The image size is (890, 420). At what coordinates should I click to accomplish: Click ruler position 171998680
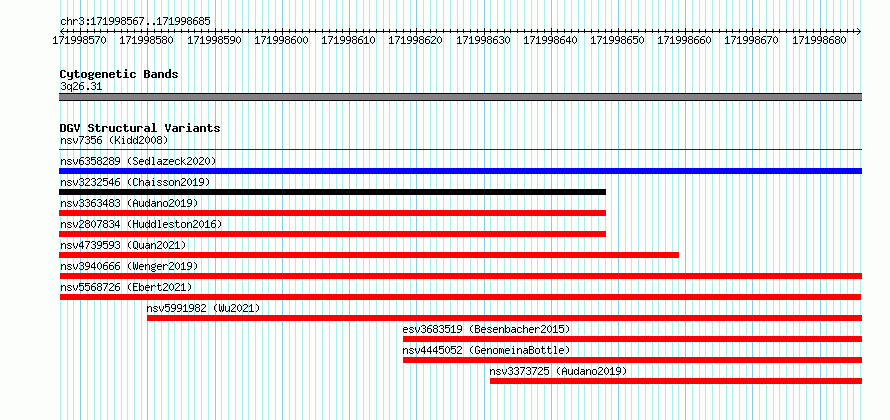[x=819, y=40]
